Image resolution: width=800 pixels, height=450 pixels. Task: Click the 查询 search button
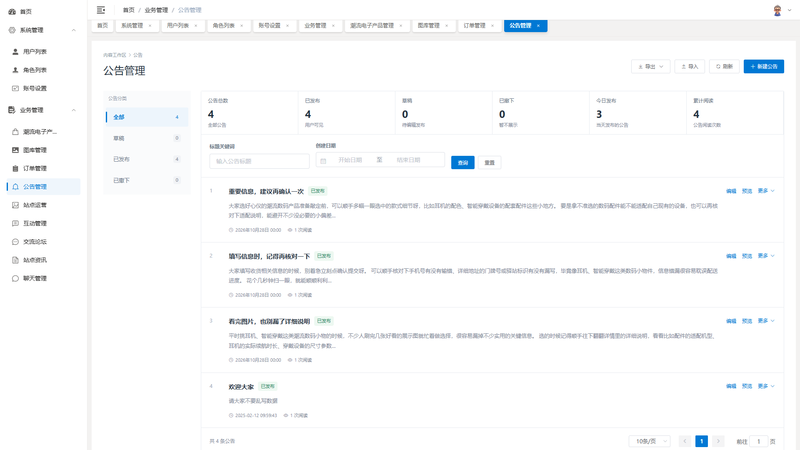tap(463, 163)
